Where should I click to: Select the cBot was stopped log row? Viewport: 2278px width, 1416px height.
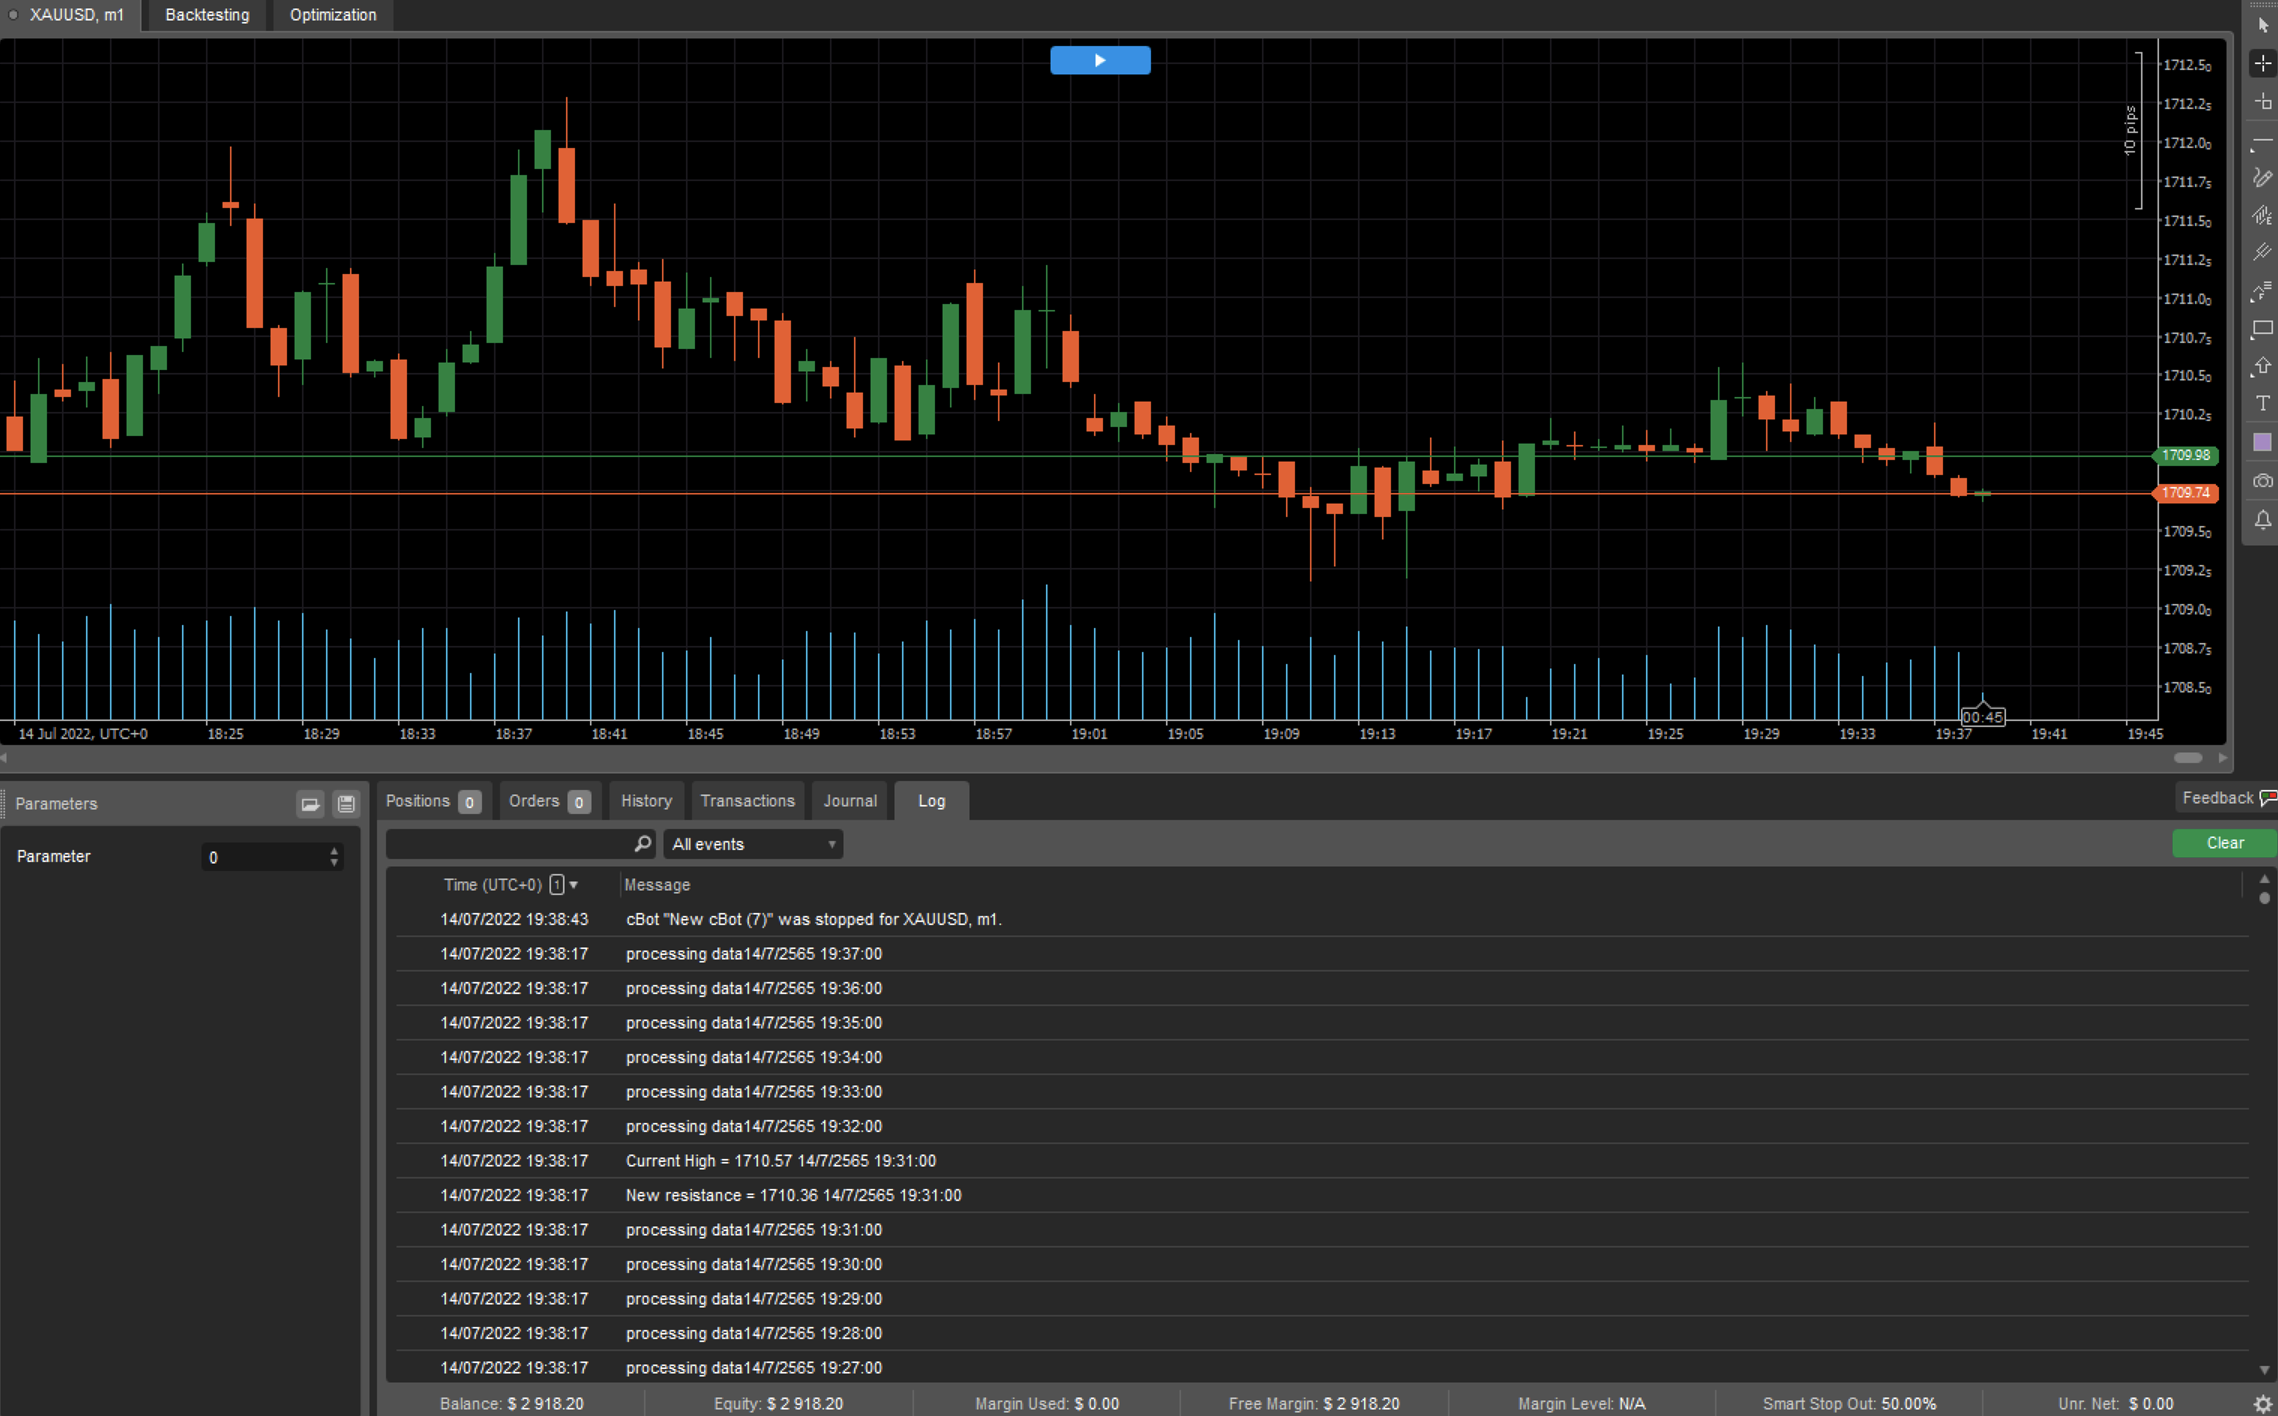pyautogui.click(x=1322, y=919)
